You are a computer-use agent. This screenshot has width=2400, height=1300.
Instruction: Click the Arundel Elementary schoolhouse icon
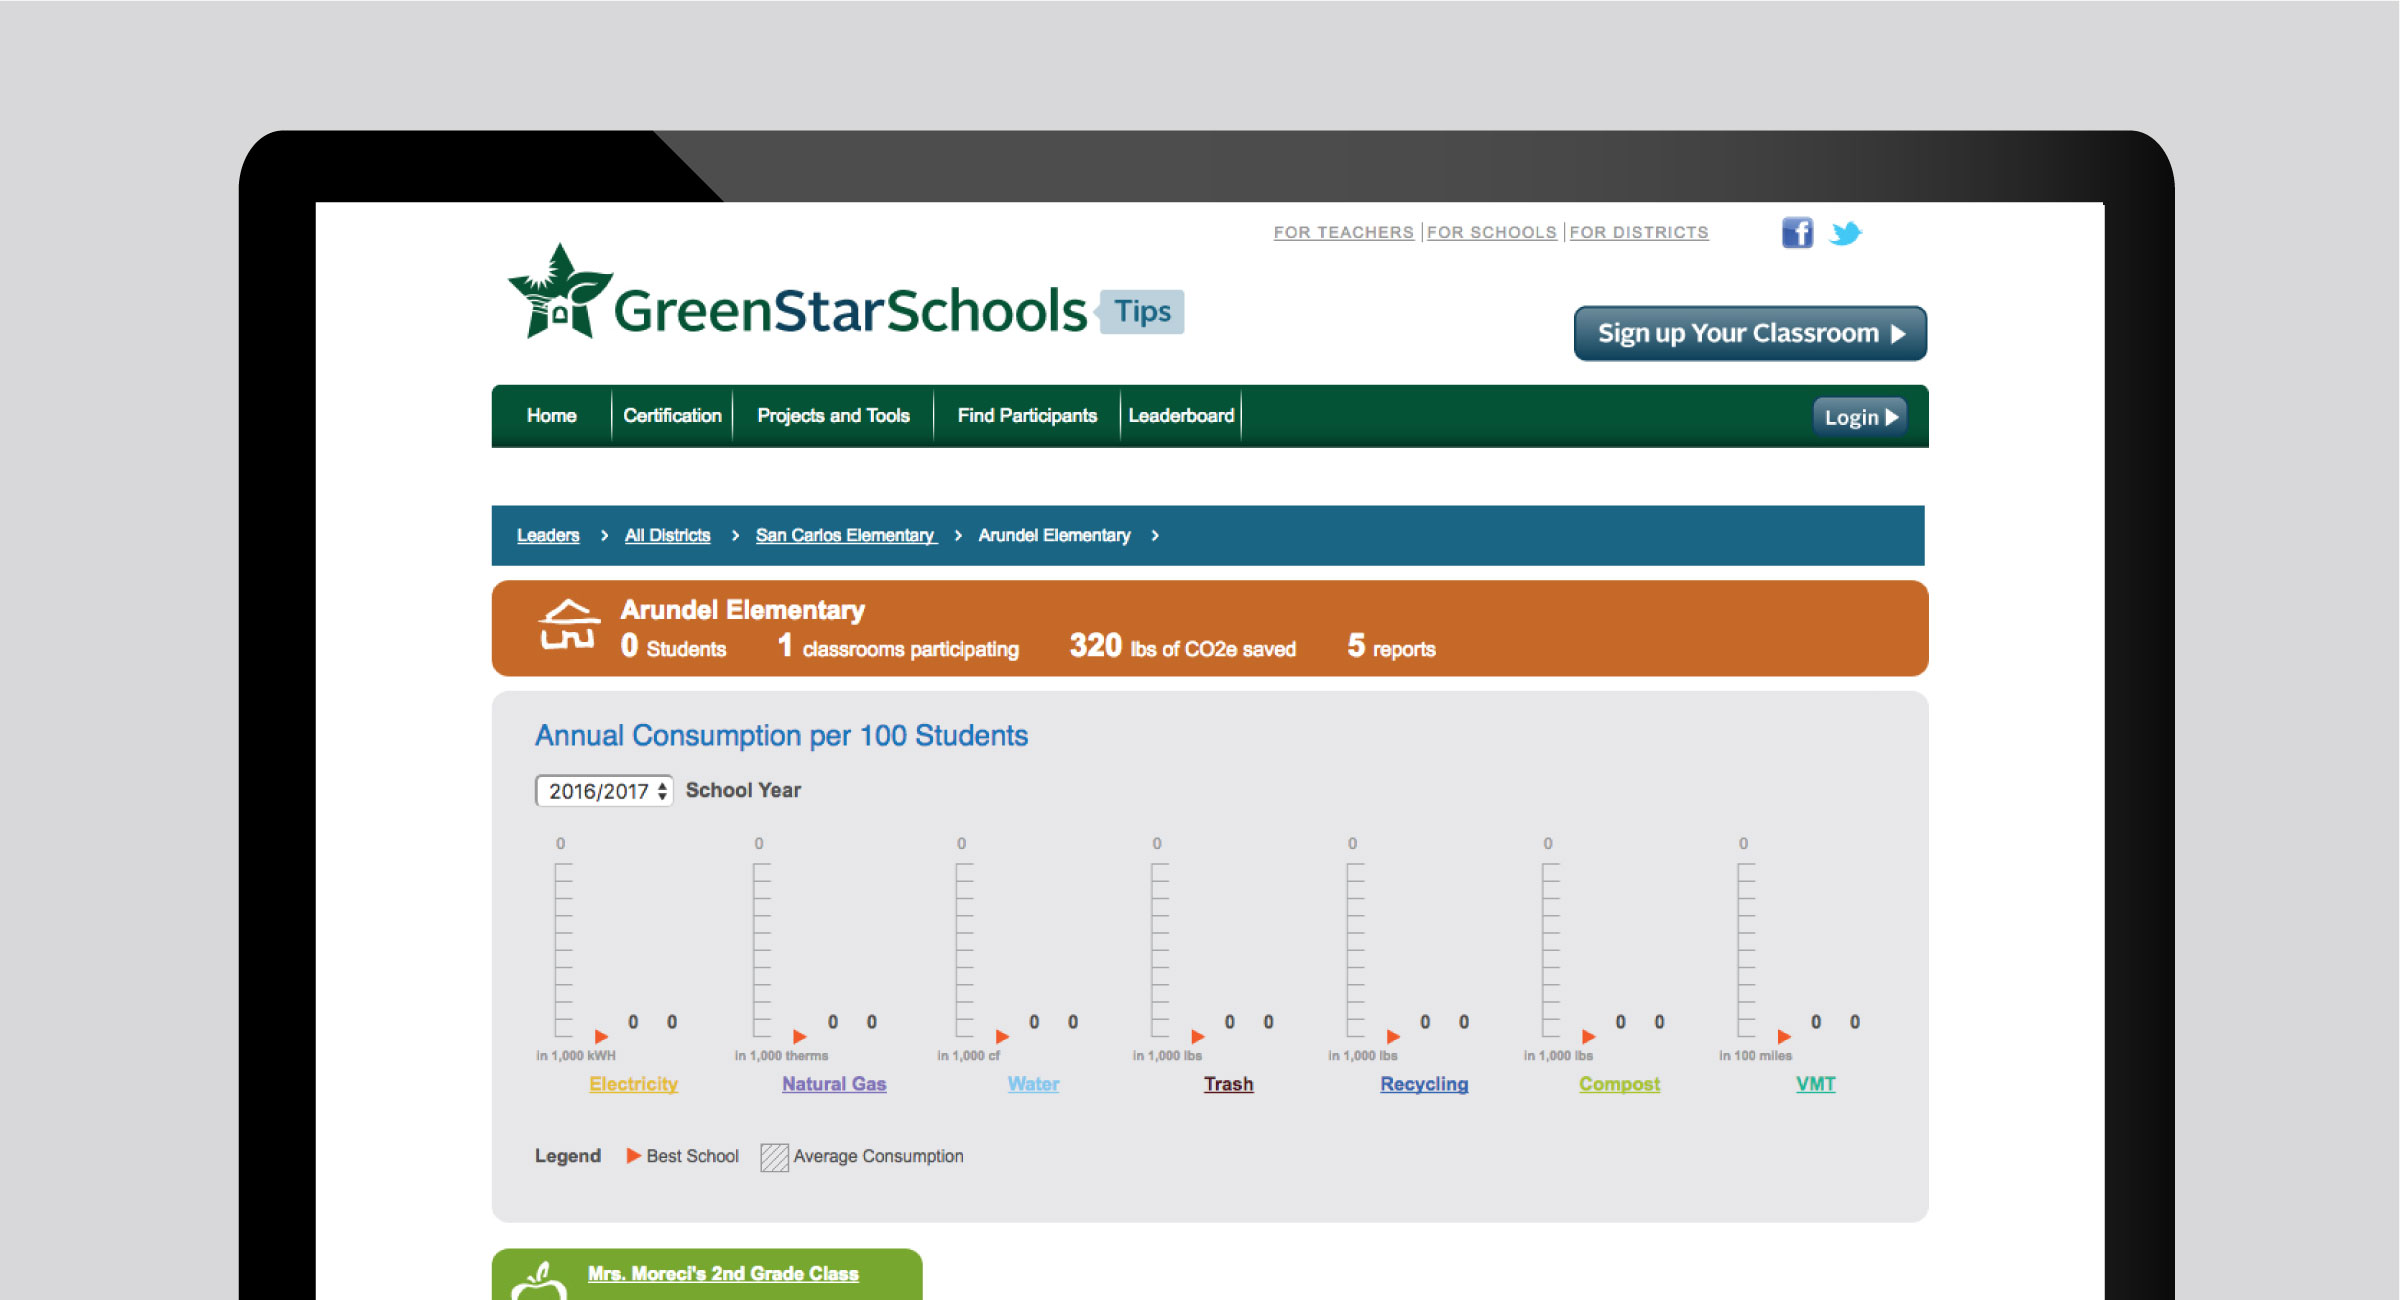[x=569, y=625]
